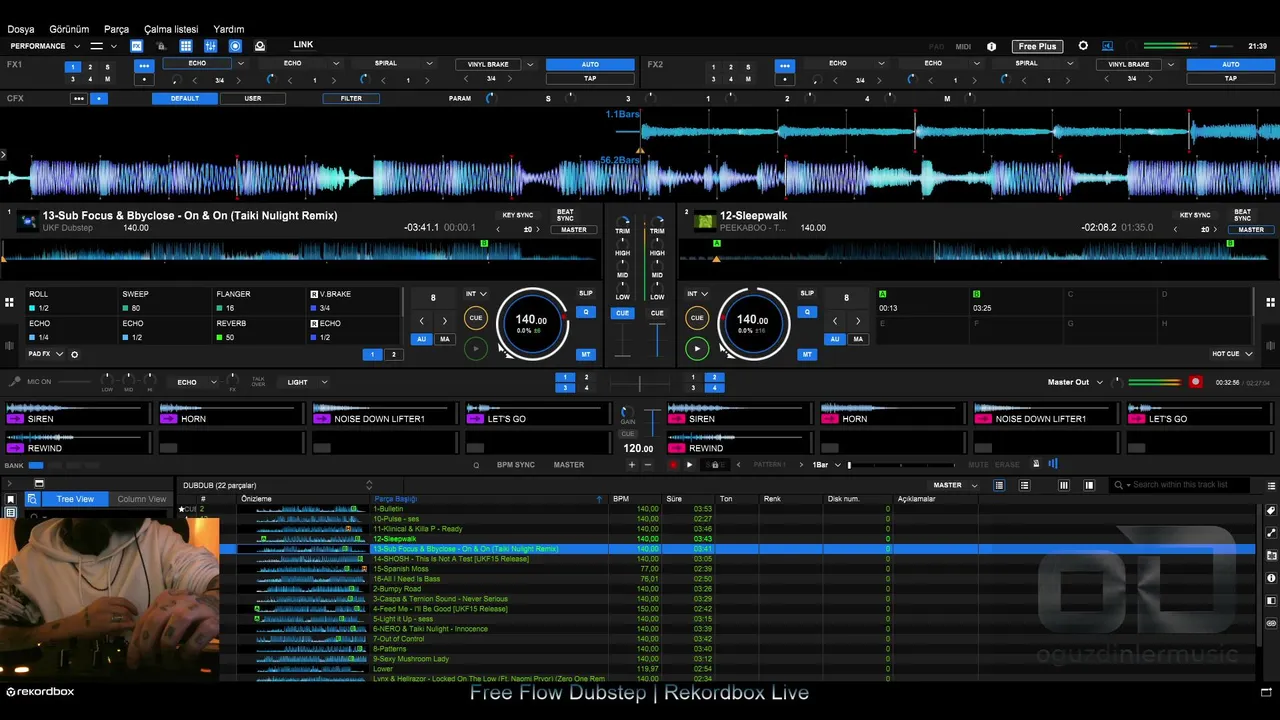Click the Free Plus plan button
This screenshot has width=1280, height=720.
click(1037, 46)
